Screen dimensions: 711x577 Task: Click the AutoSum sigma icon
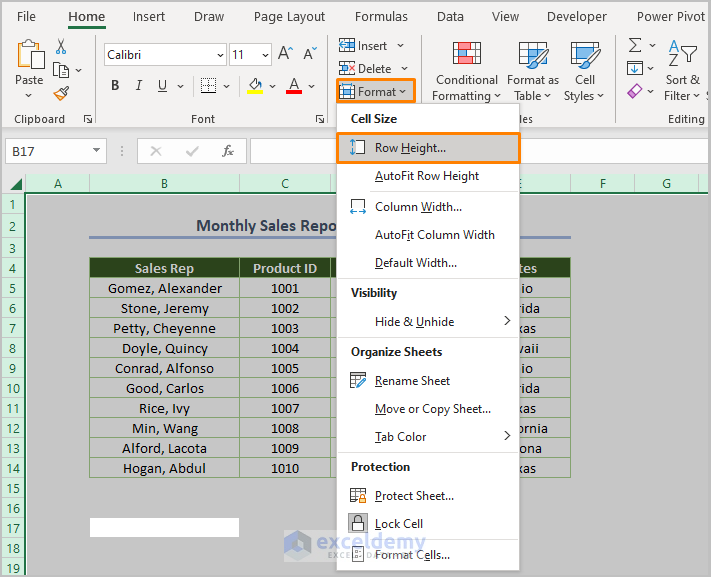tap(634, 46)
